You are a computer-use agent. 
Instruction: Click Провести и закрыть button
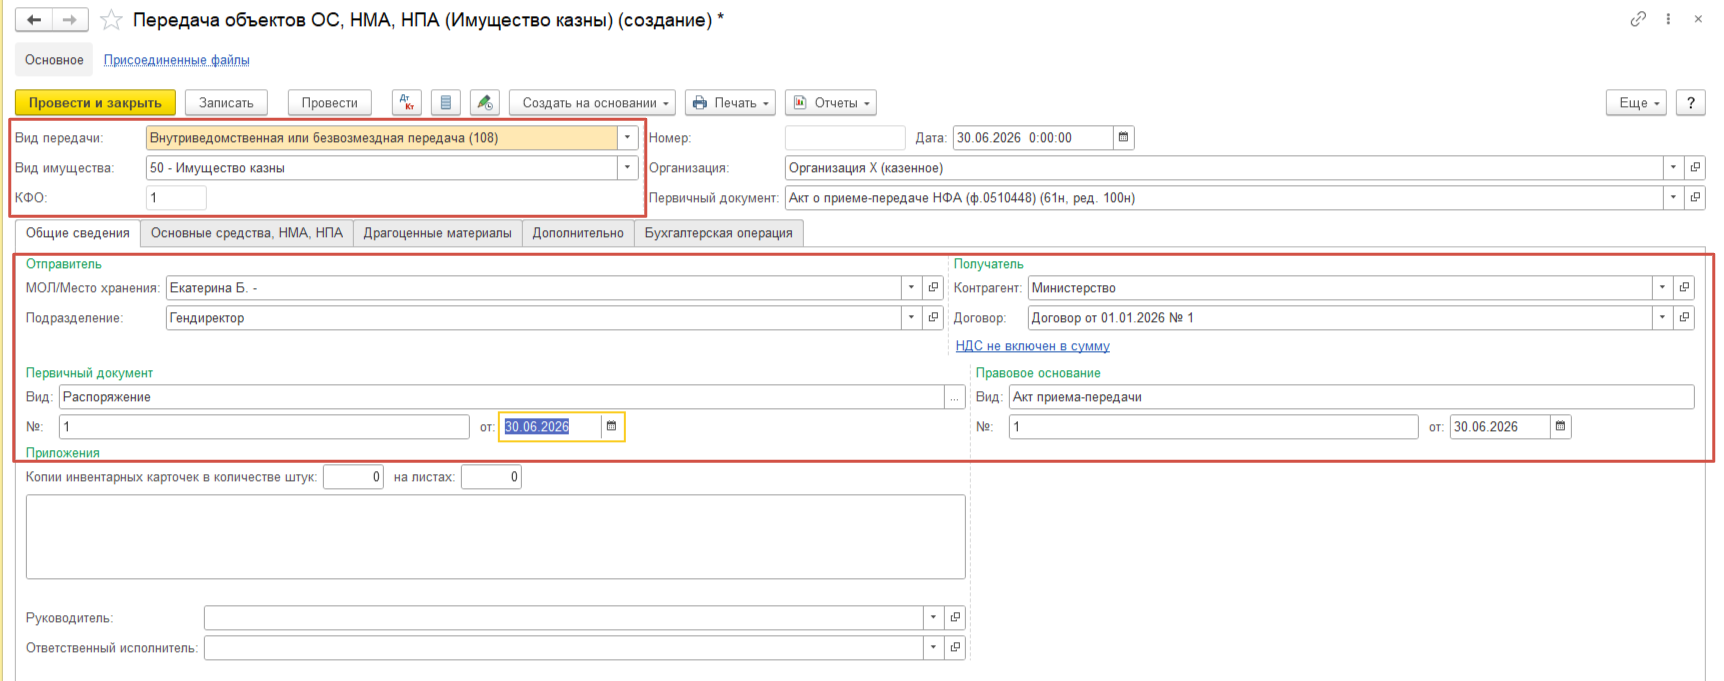95,103
